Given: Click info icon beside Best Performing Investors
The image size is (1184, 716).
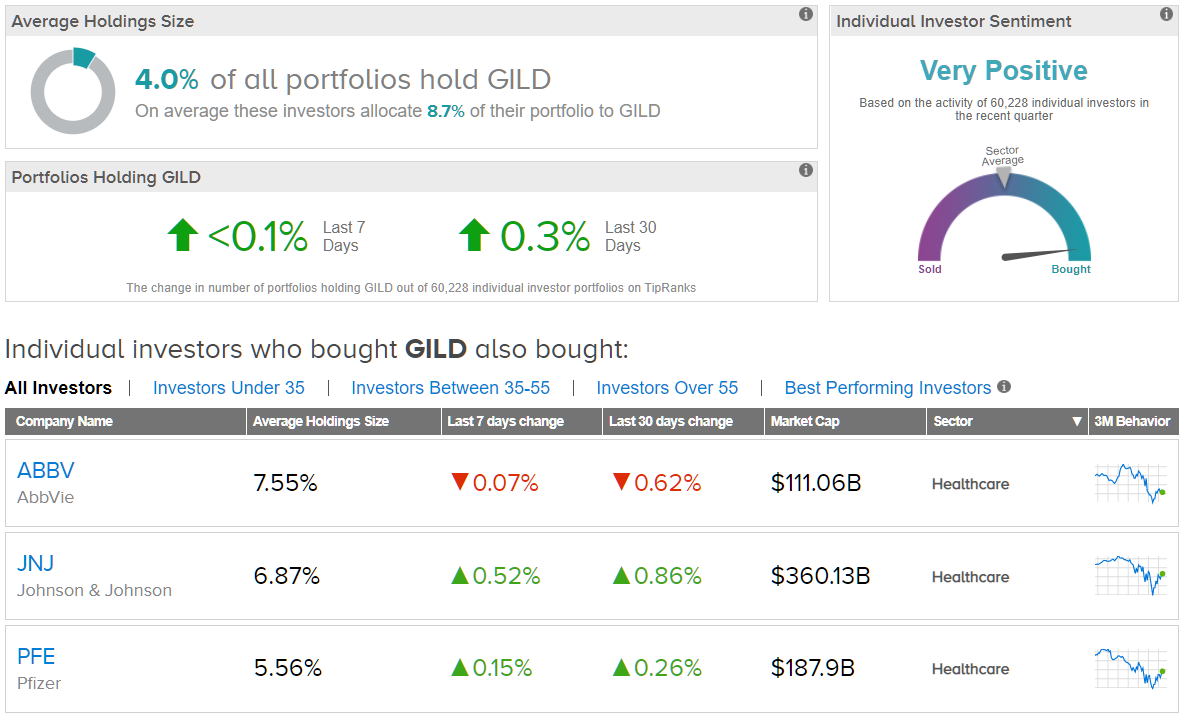Looking at the screenshot, I should (x=1004, y=387).
